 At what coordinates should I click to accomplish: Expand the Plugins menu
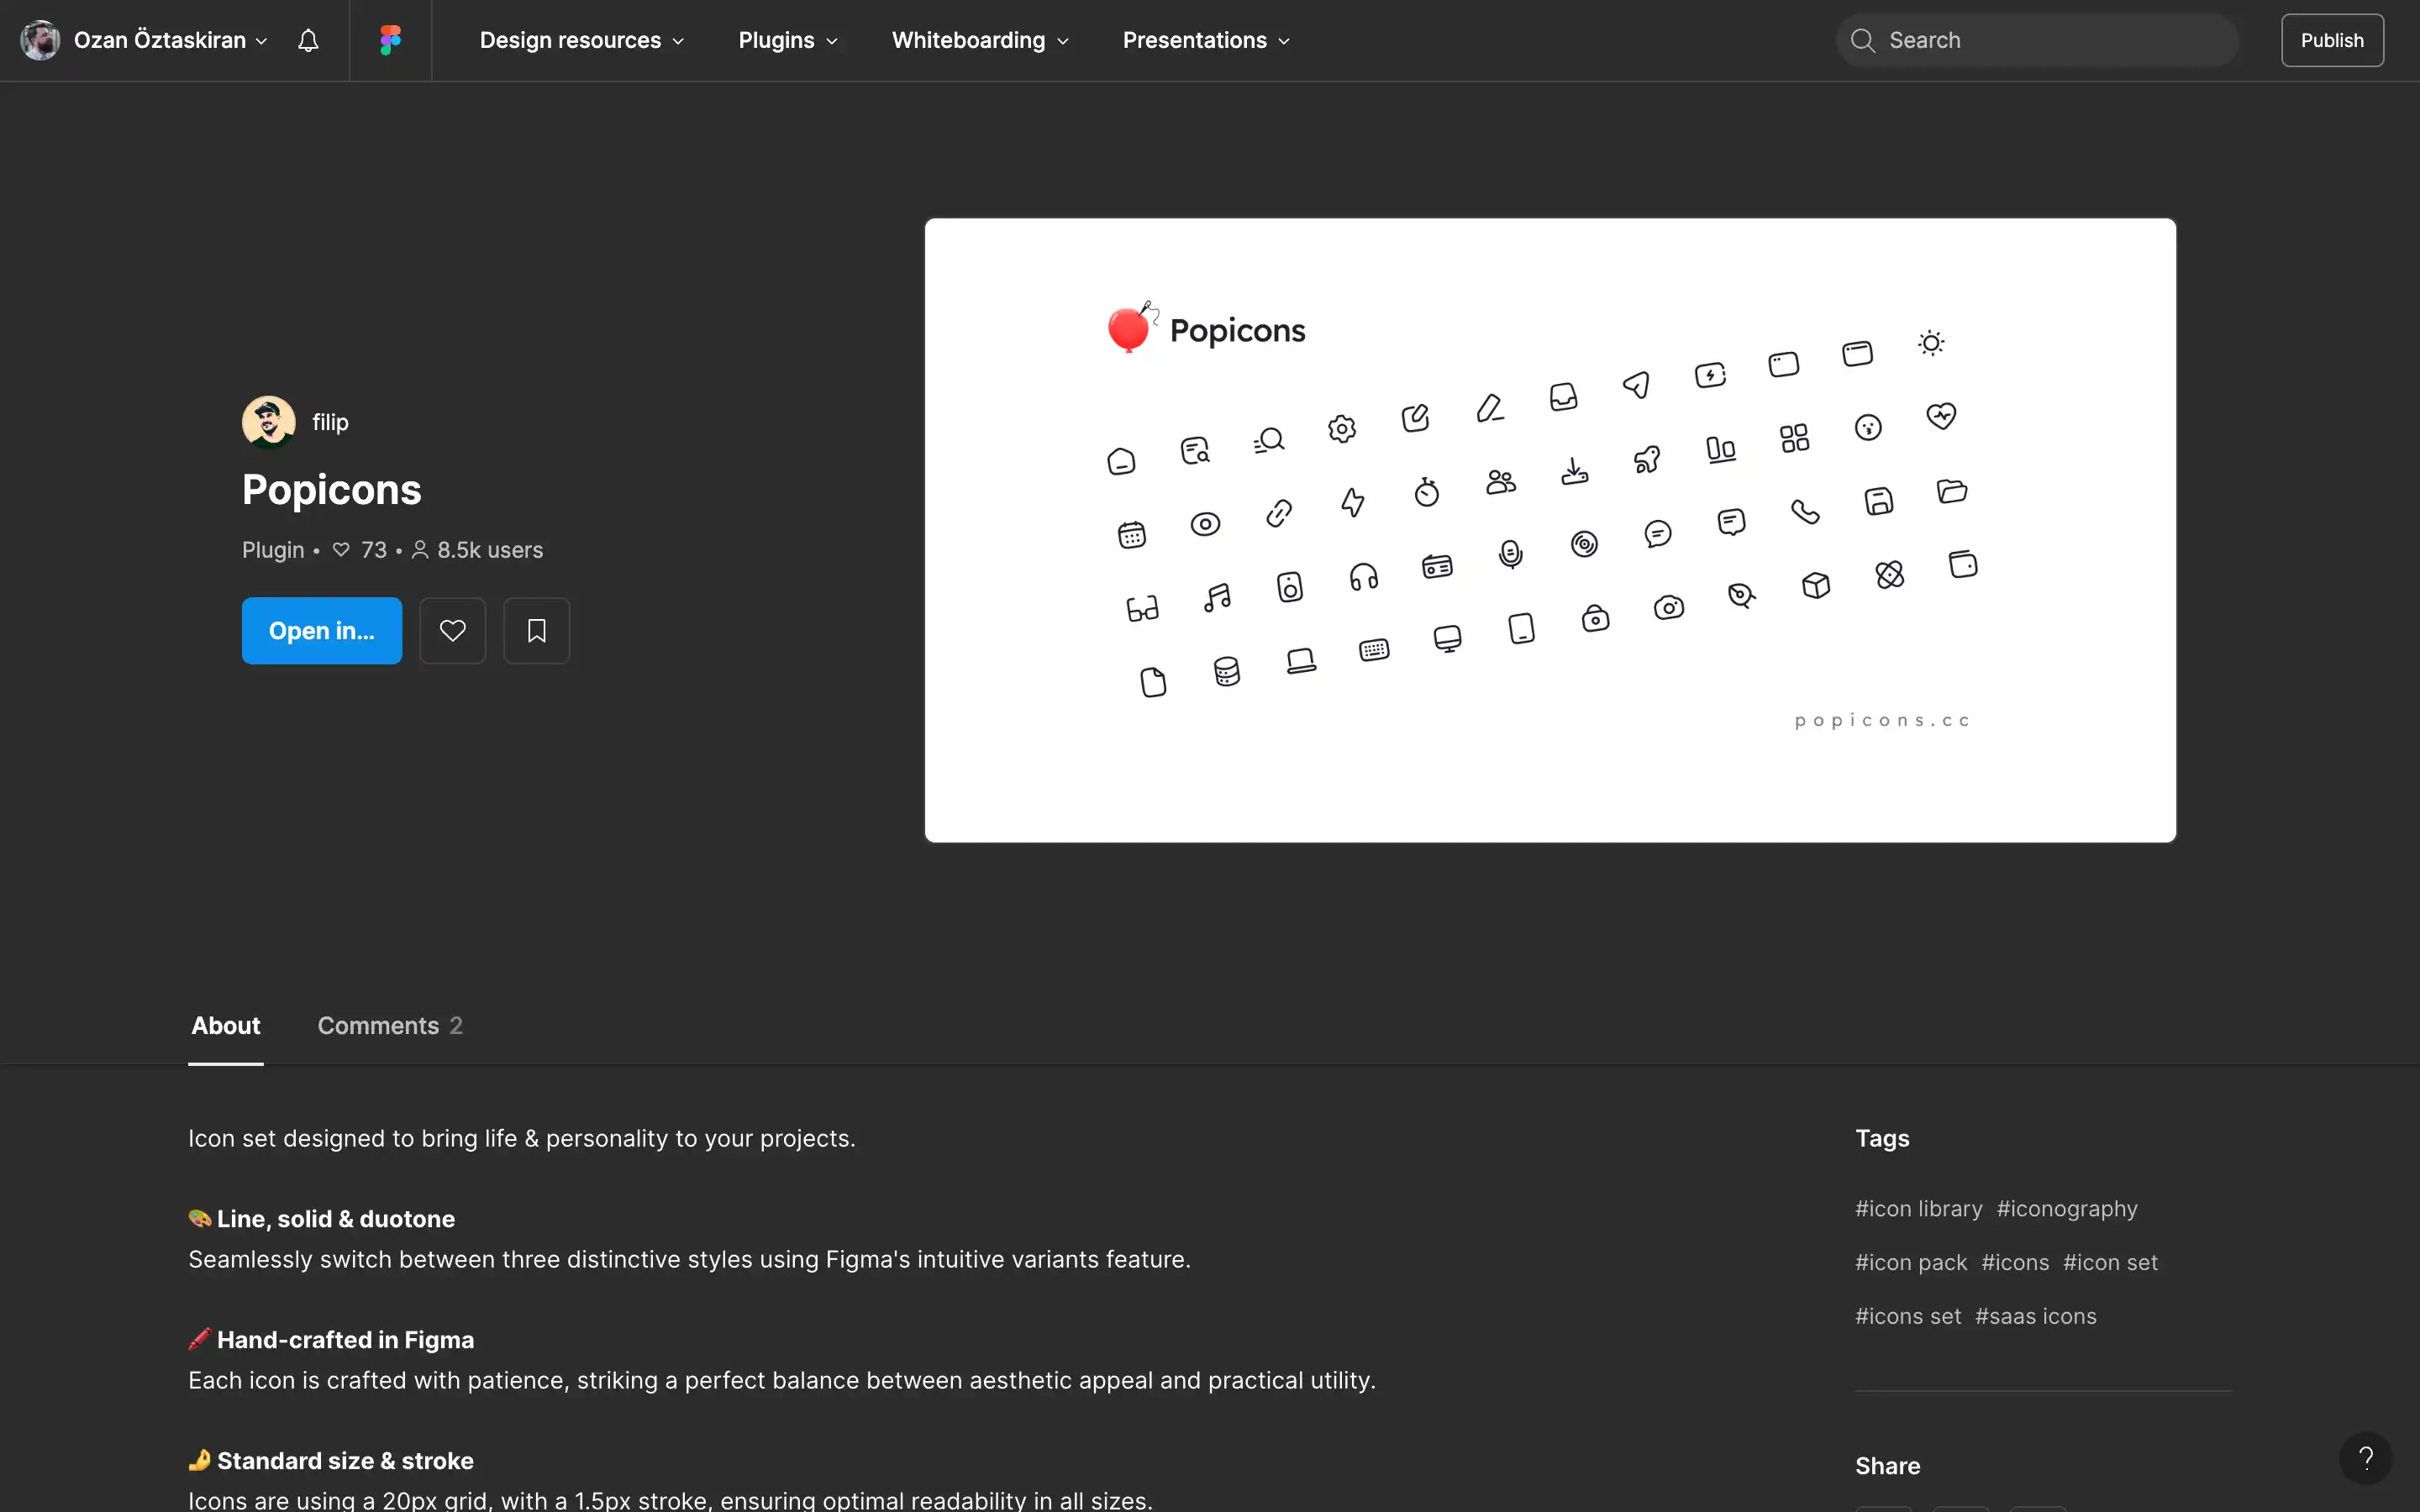pyautogui.click(x=788, y=40)
